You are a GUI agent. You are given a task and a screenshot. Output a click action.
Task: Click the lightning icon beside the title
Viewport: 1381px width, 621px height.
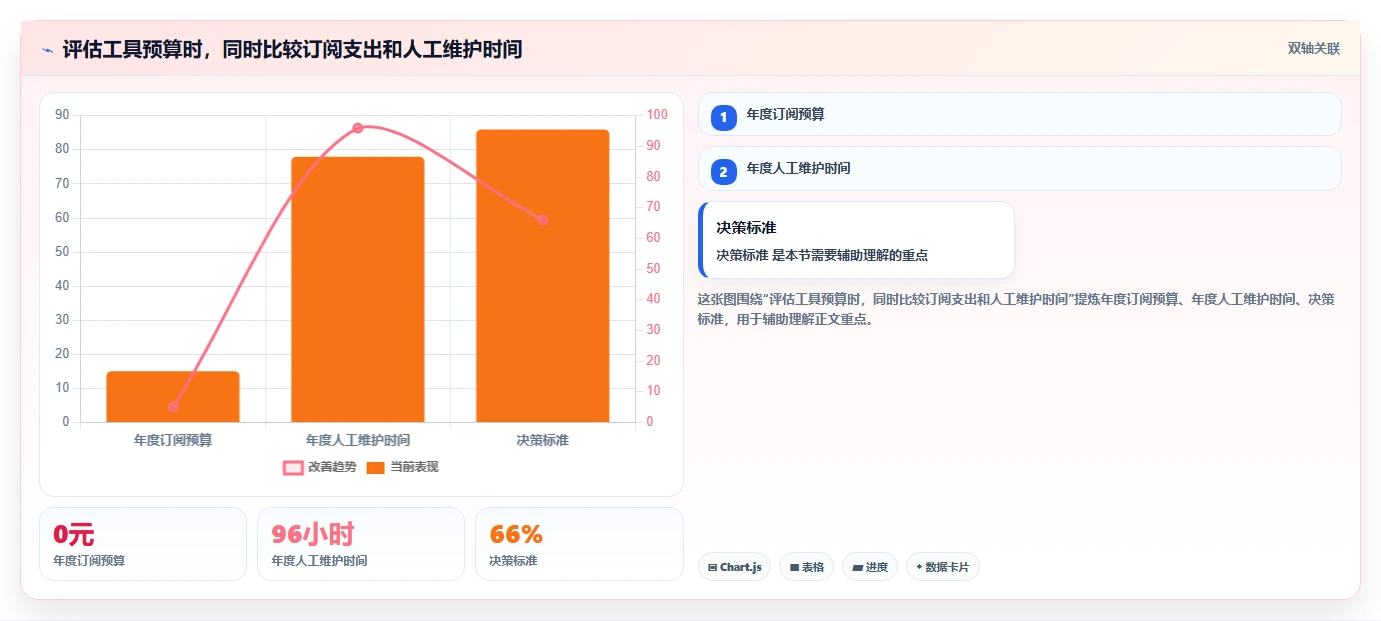[47, 50]
